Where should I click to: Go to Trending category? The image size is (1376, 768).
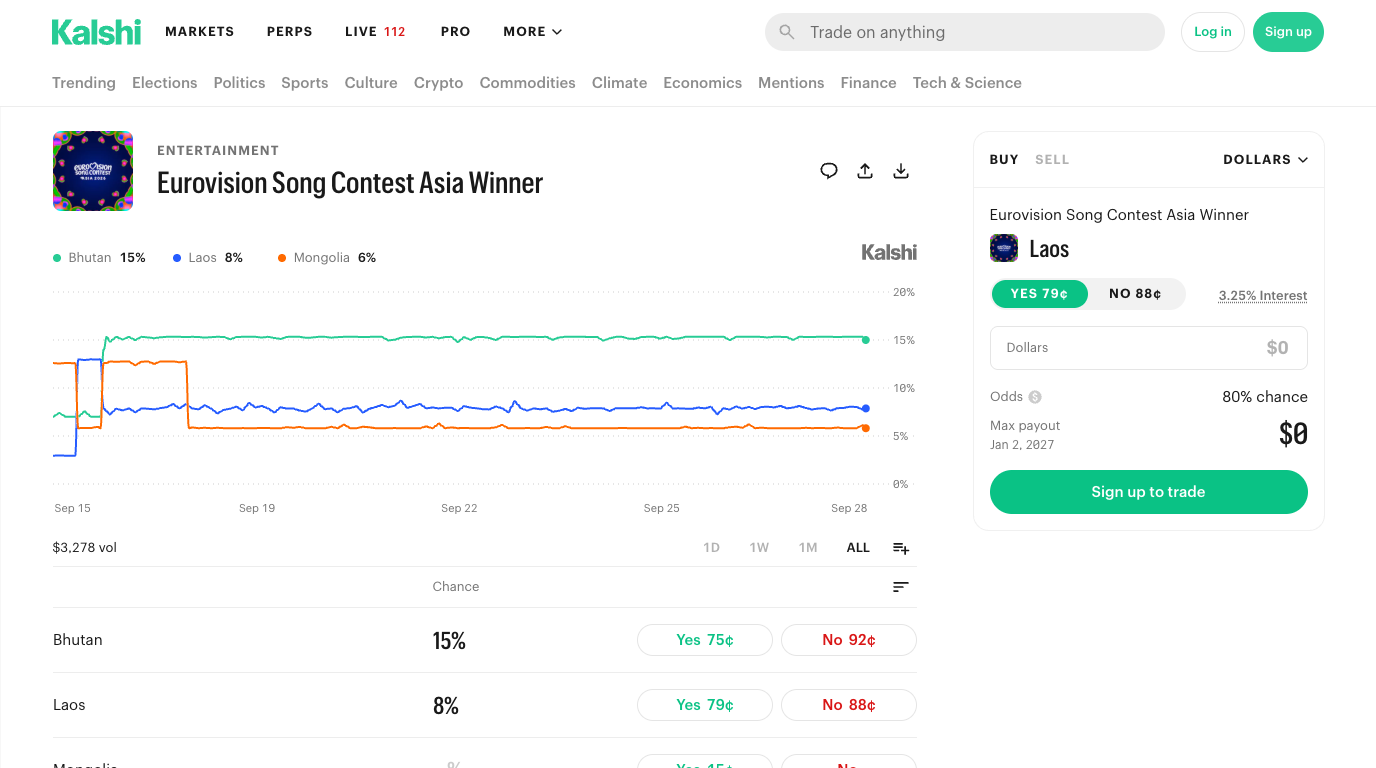click(84, 83)
